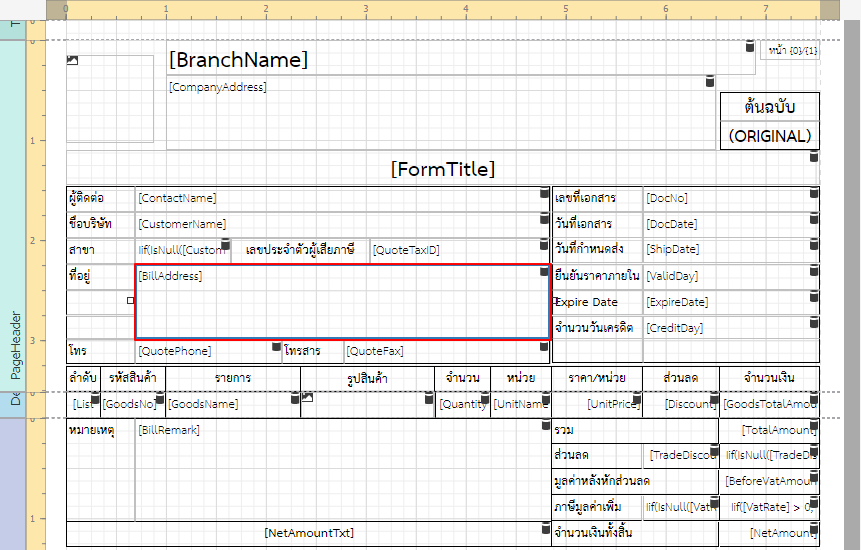Viewport: 861px width, 550px height.
Task: Click the Expire Date label
Action: click(x=597, y=302)
